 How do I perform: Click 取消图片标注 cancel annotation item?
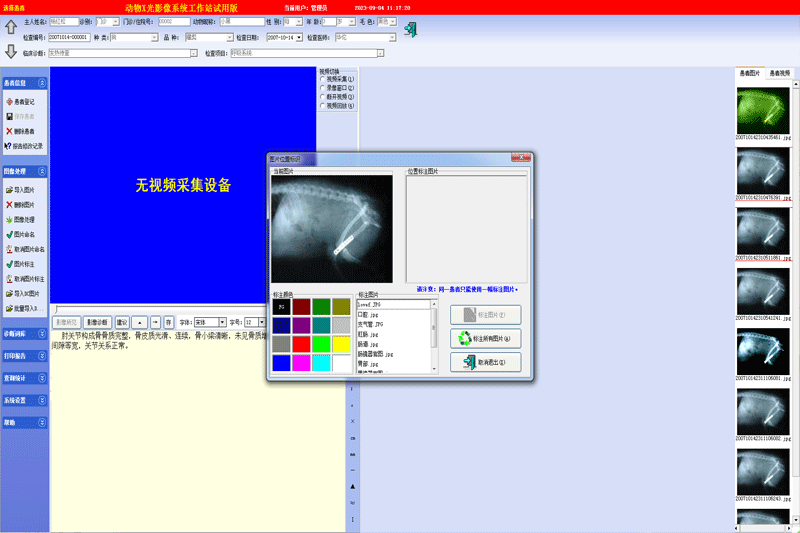pyautogui.click(x=26, y=278)
